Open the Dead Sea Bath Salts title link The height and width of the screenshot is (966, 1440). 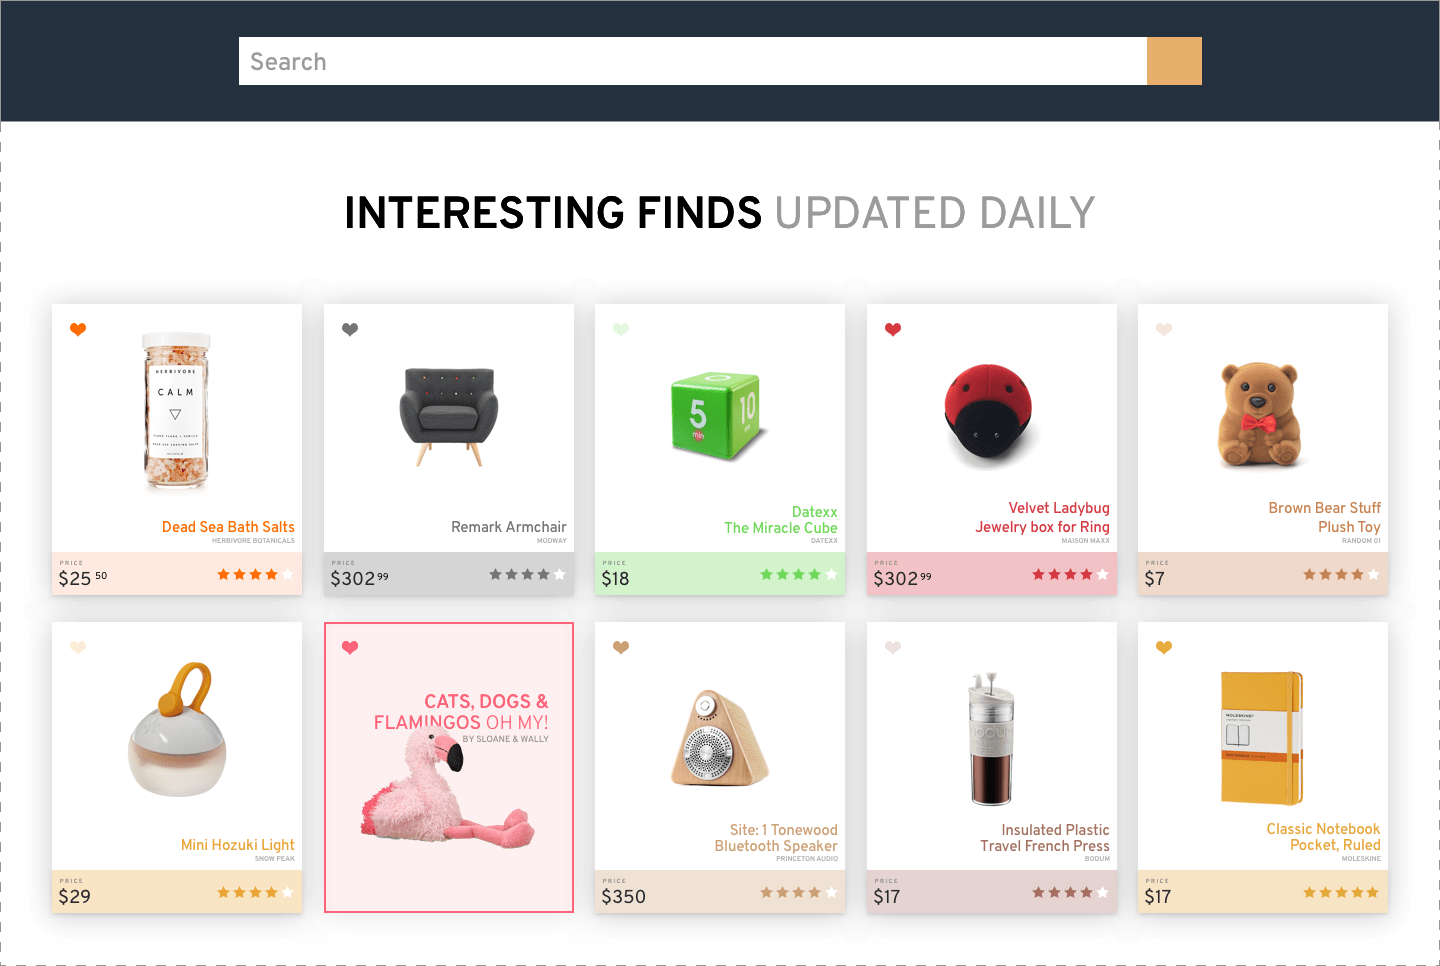(228, 527)
